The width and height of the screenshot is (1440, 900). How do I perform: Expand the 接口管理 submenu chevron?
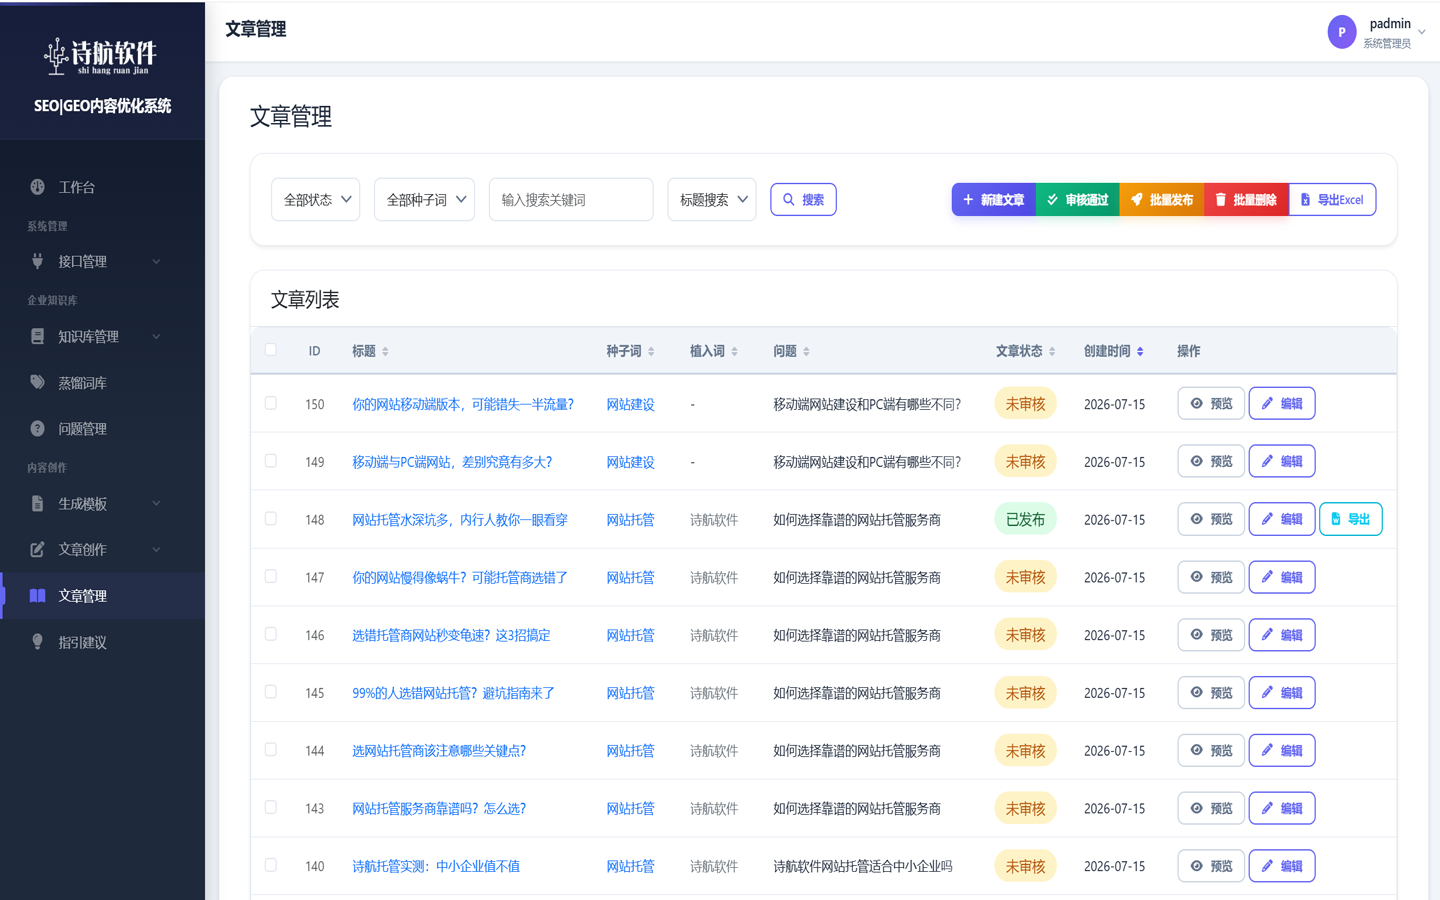156,262
